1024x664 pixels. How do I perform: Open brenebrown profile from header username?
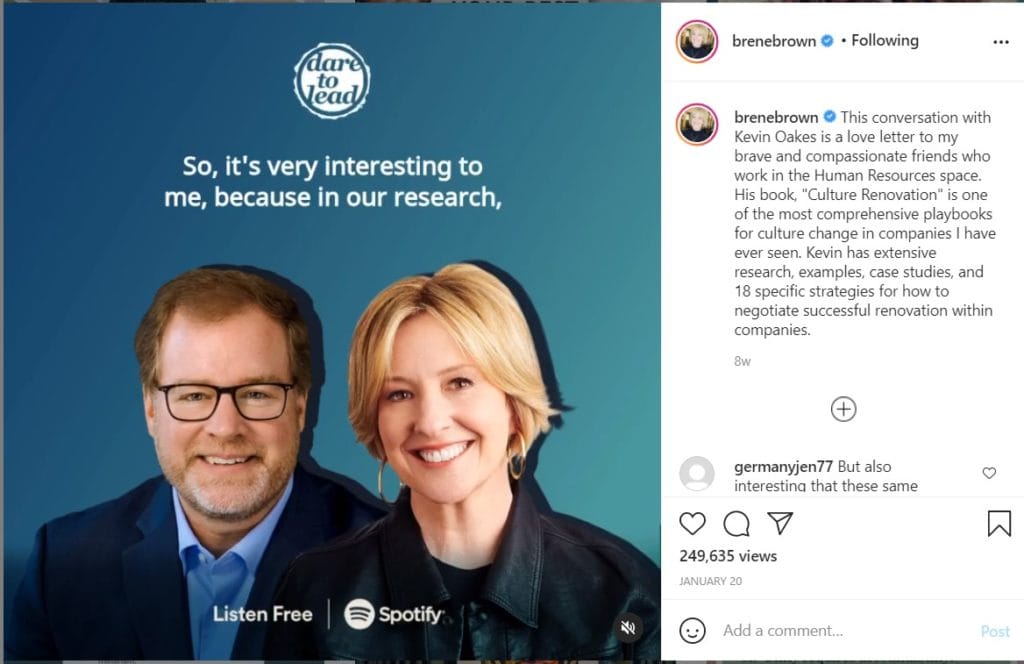tap(773, 41)
